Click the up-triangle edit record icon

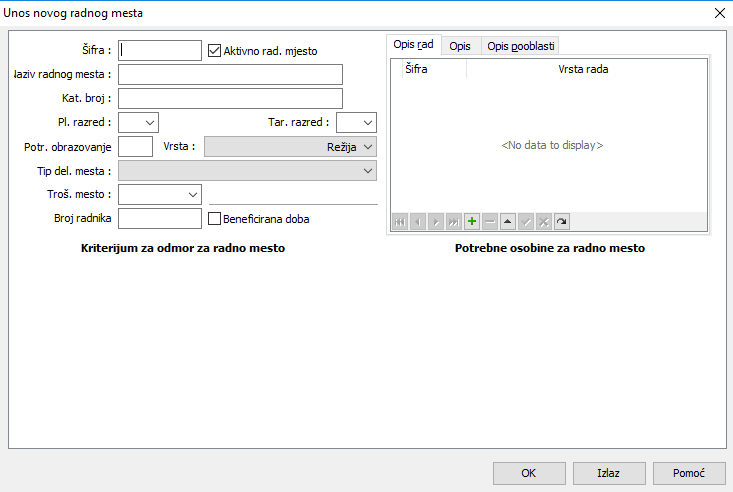pyautogui.click(x=508, y=221)
